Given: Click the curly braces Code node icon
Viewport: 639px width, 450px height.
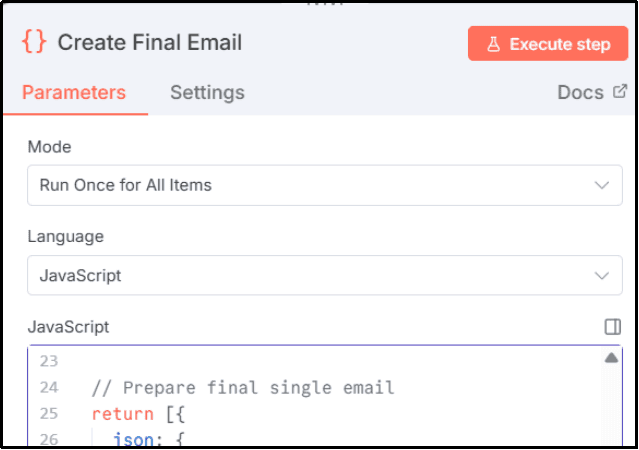Looking at the screenshot, I should 34,42.
